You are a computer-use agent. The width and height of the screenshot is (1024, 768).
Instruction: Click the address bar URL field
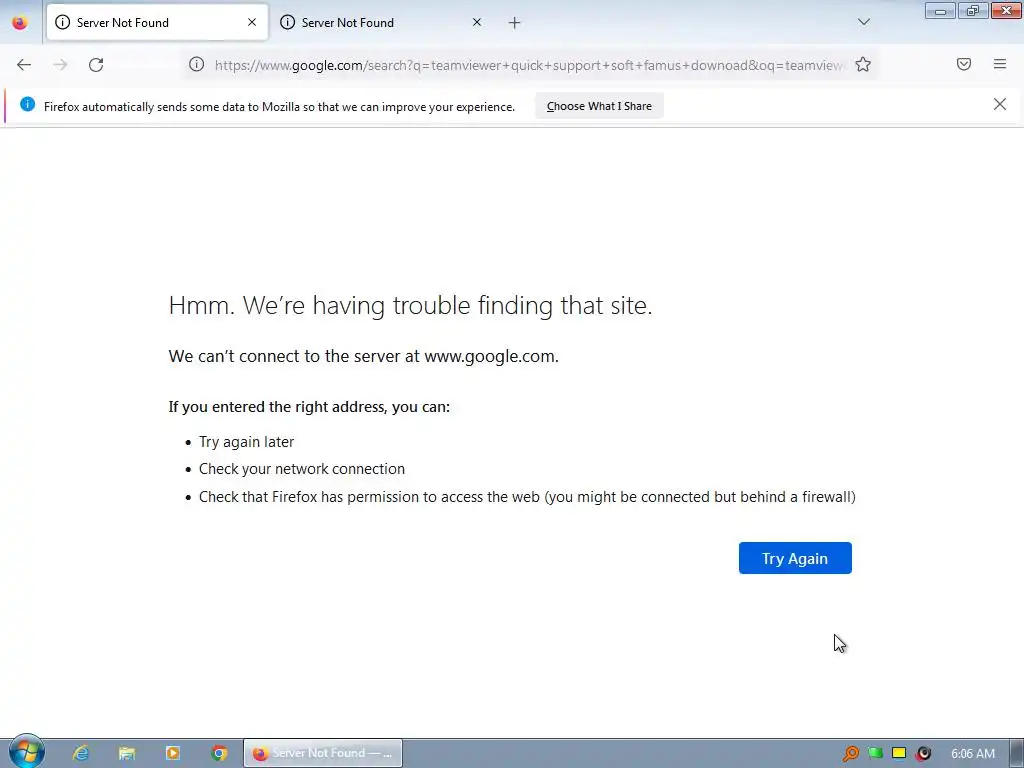[528, 65]
